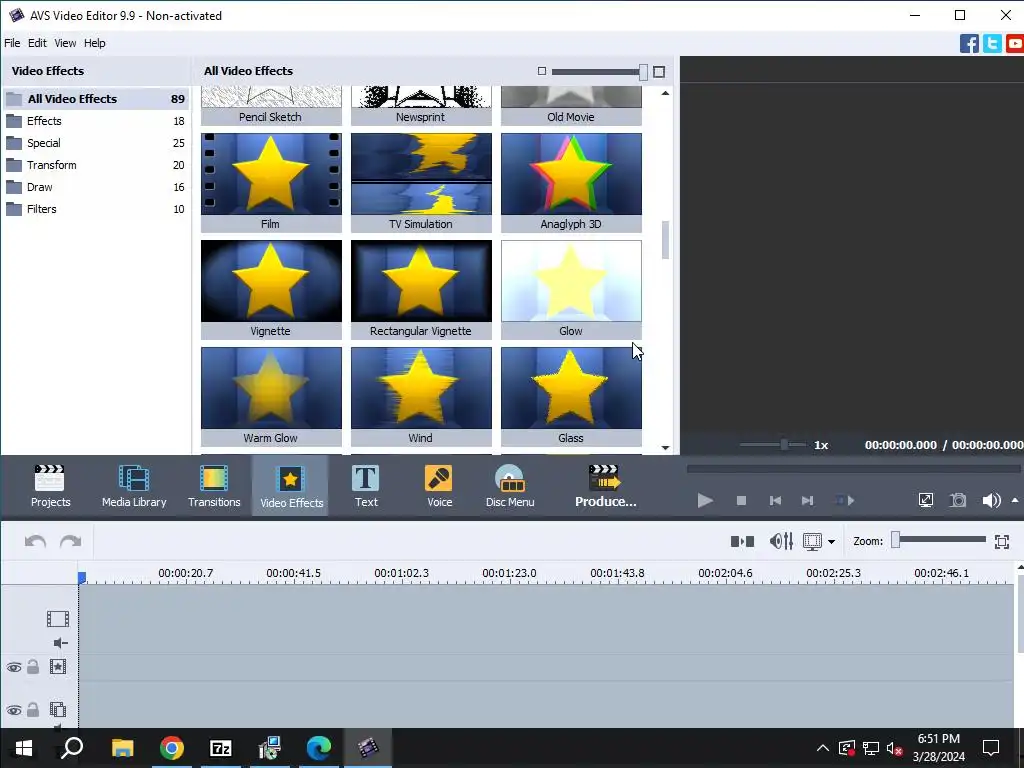Open the Help menu
Viewport: 1024px width, 768px height.
tap(95, 43)
